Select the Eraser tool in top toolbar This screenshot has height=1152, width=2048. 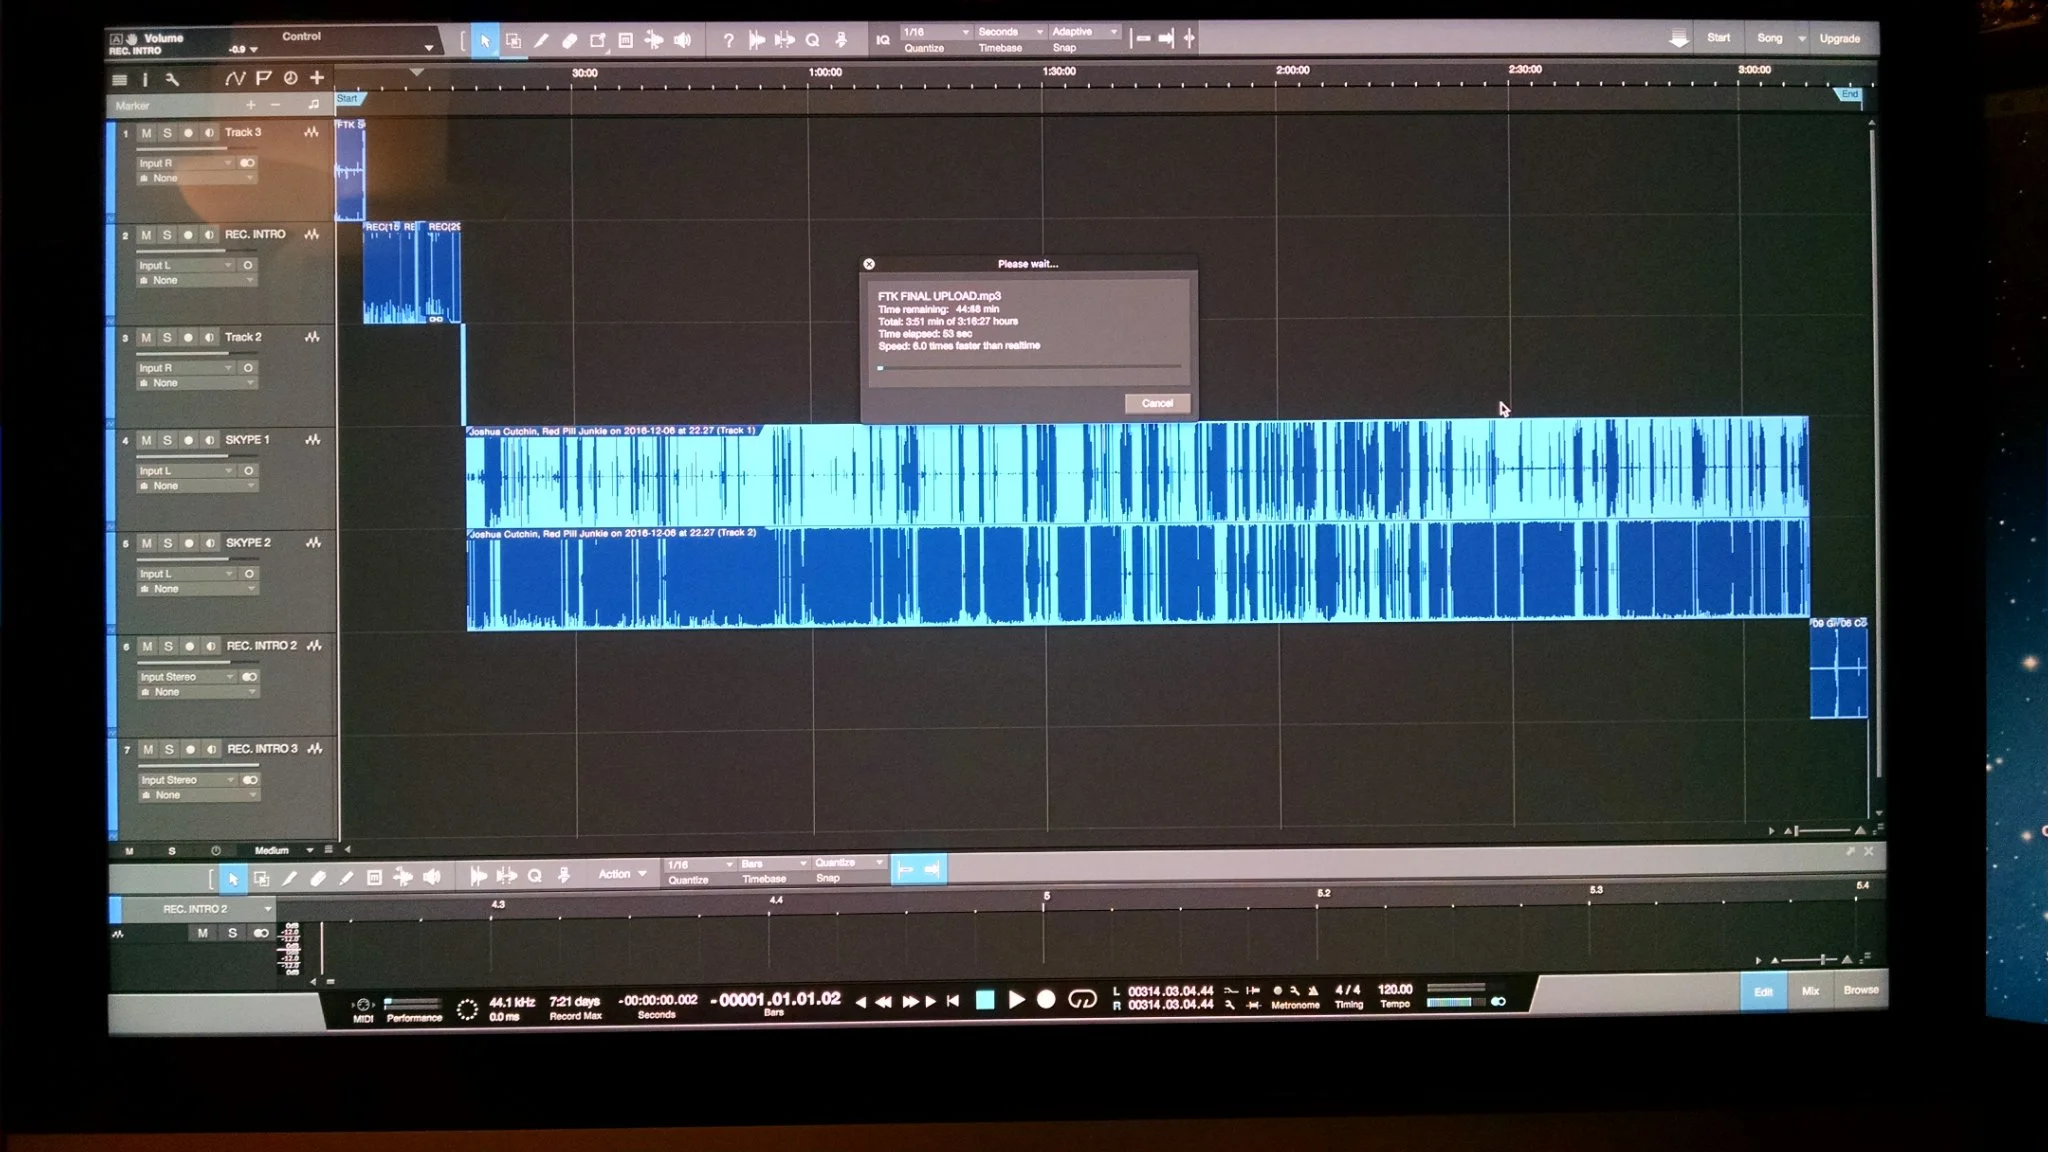pos(569,41)
